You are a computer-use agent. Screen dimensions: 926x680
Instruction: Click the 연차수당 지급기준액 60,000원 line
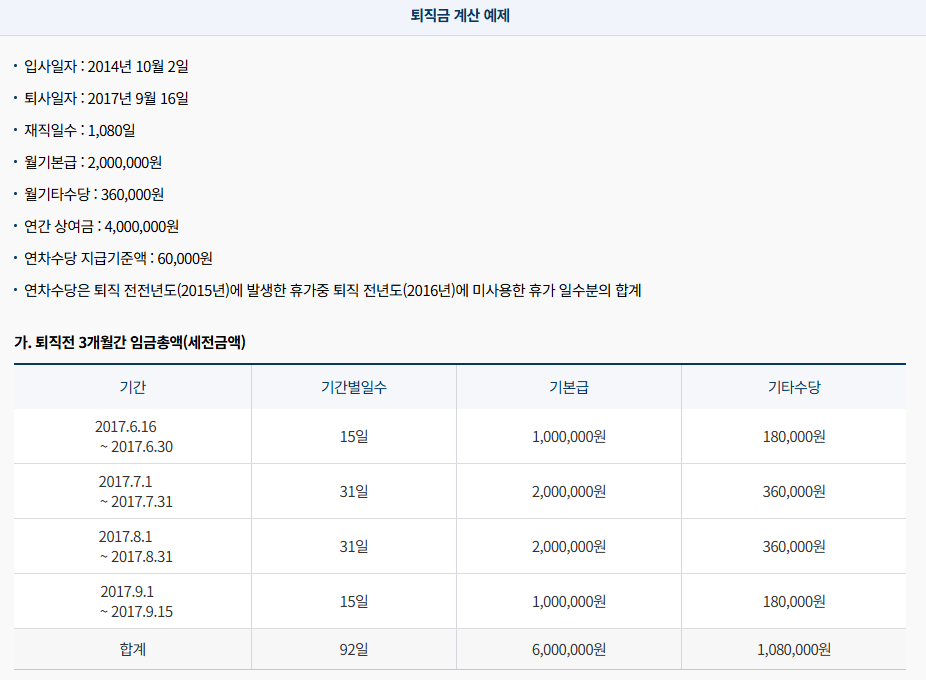pyautogui.click(x=118, y=258)
